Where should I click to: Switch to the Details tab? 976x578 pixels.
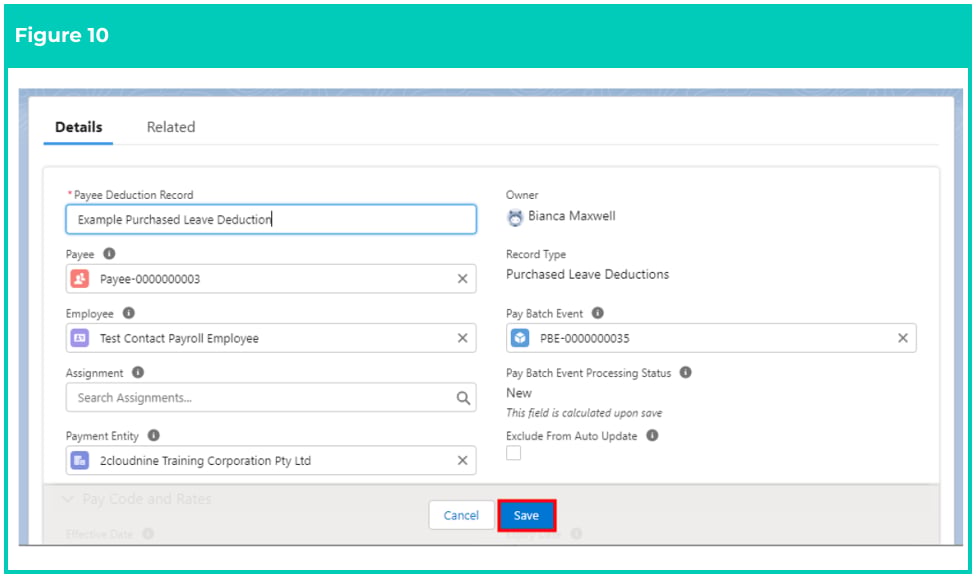pos(78,127)
